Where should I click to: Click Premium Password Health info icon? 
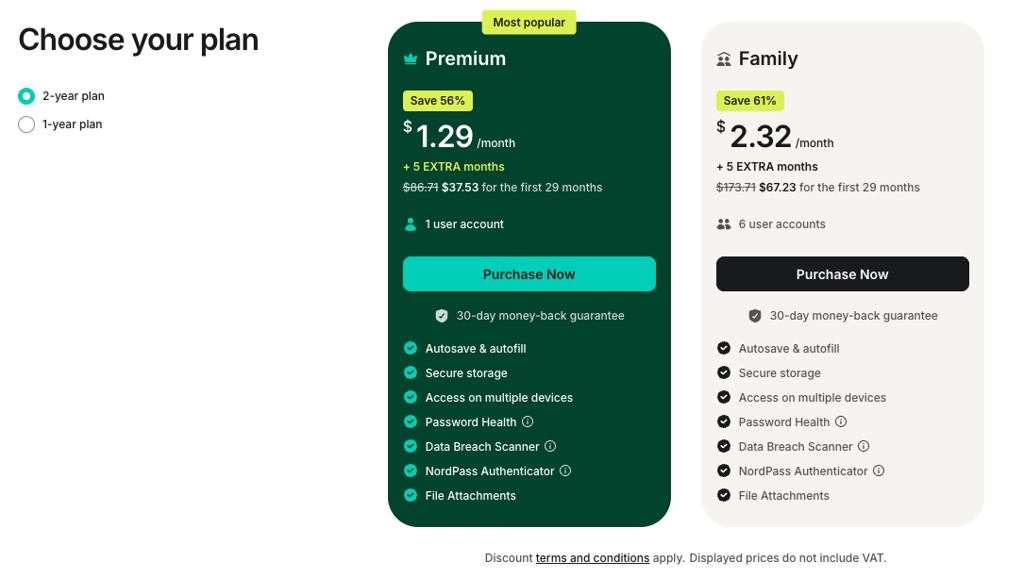click(528, 422)
